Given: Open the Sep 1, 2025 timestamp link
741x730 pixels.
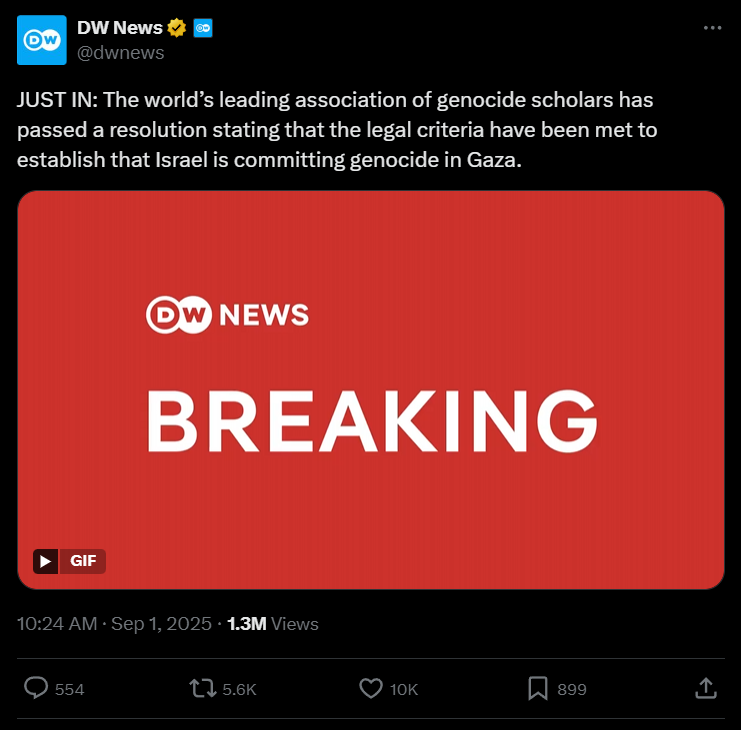Looking at the screenshot, I should 161,624.
